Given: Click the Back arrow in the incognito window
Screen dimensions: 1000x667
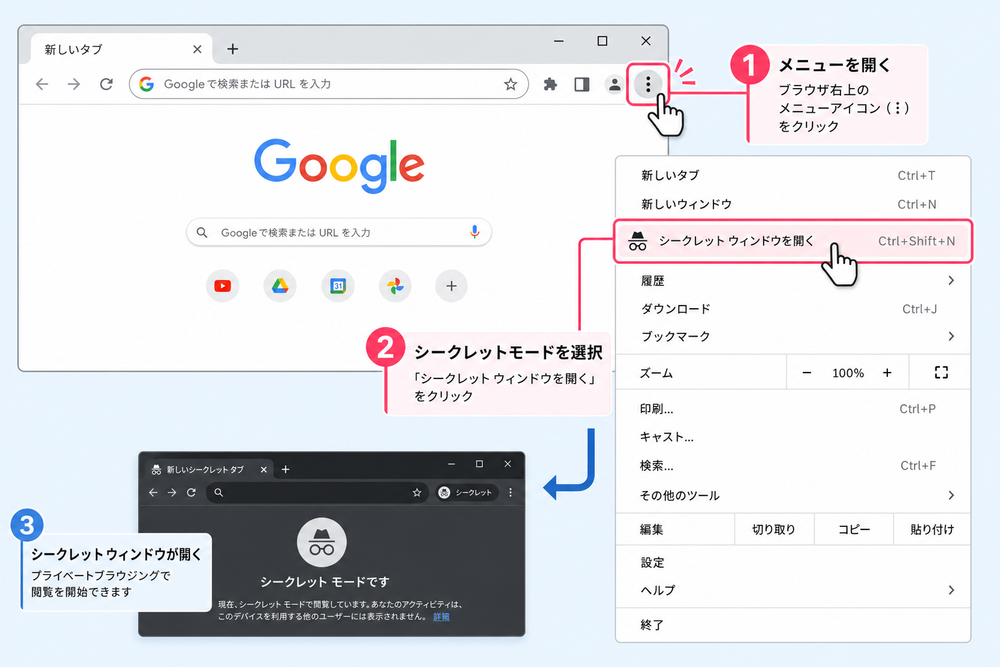Looking at the screenshot, I should pyautogui.click(x=153, y=492).
